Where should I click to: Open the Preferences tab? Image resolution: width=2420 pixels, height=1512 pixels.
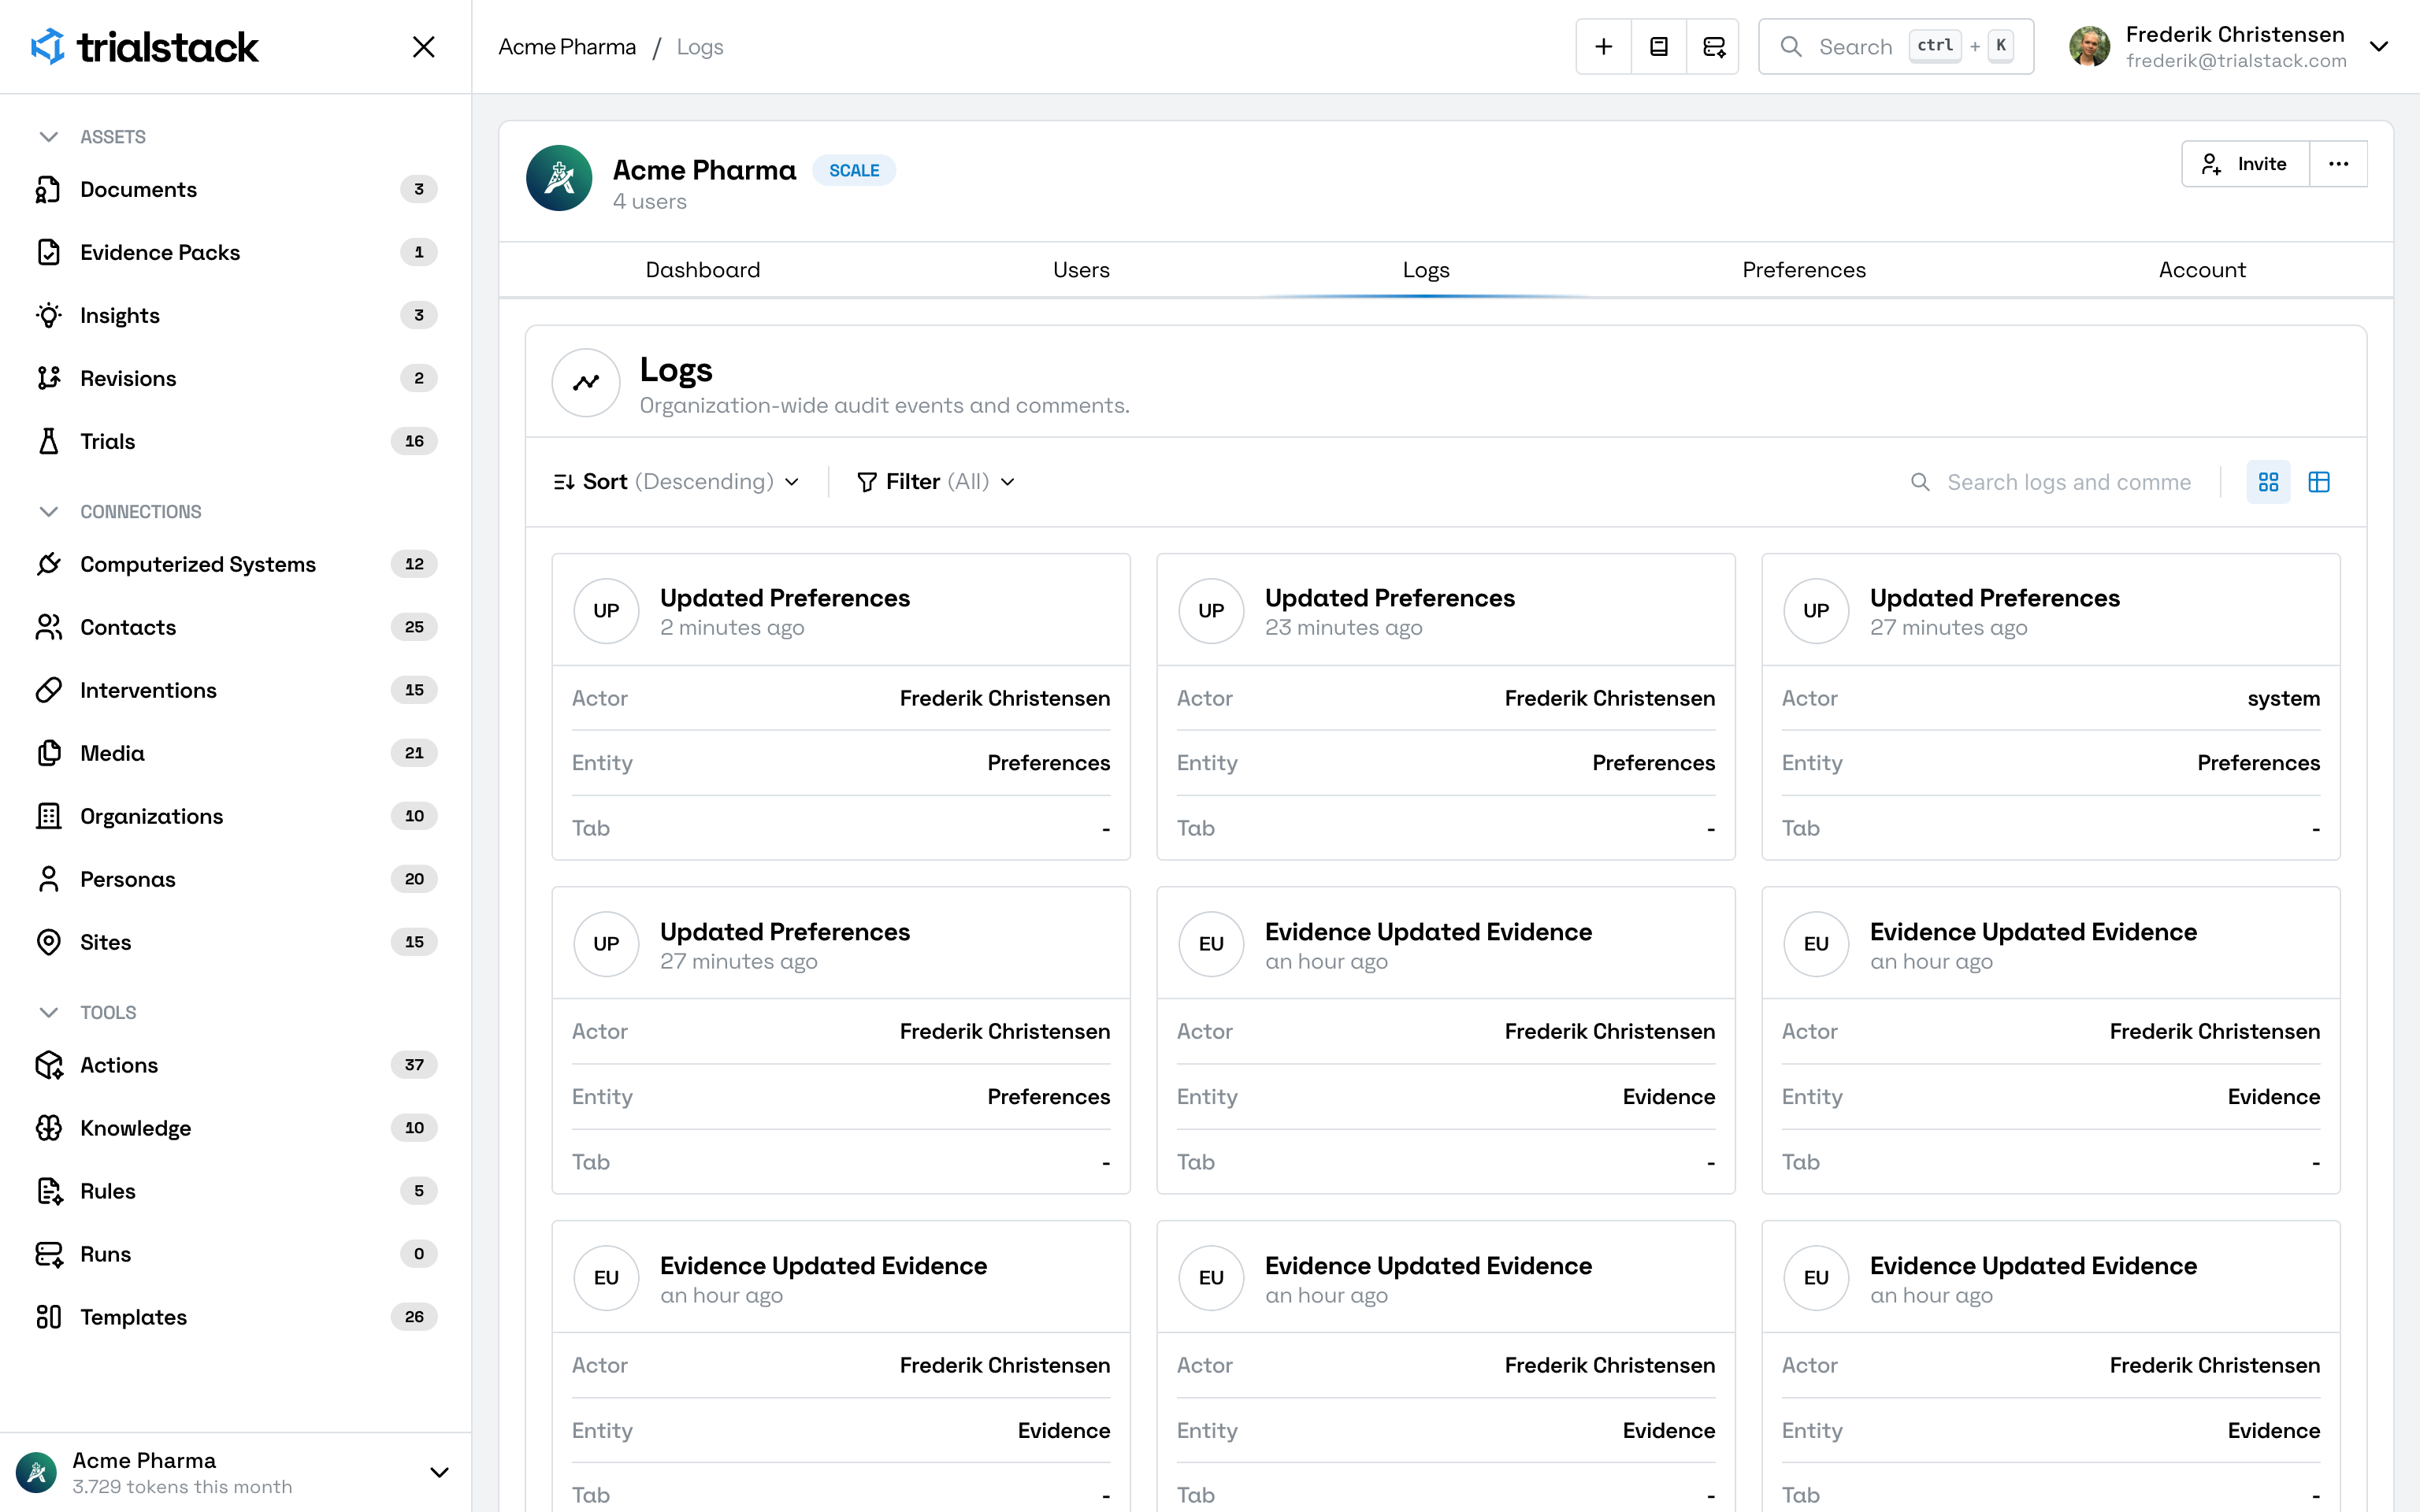1804,270
